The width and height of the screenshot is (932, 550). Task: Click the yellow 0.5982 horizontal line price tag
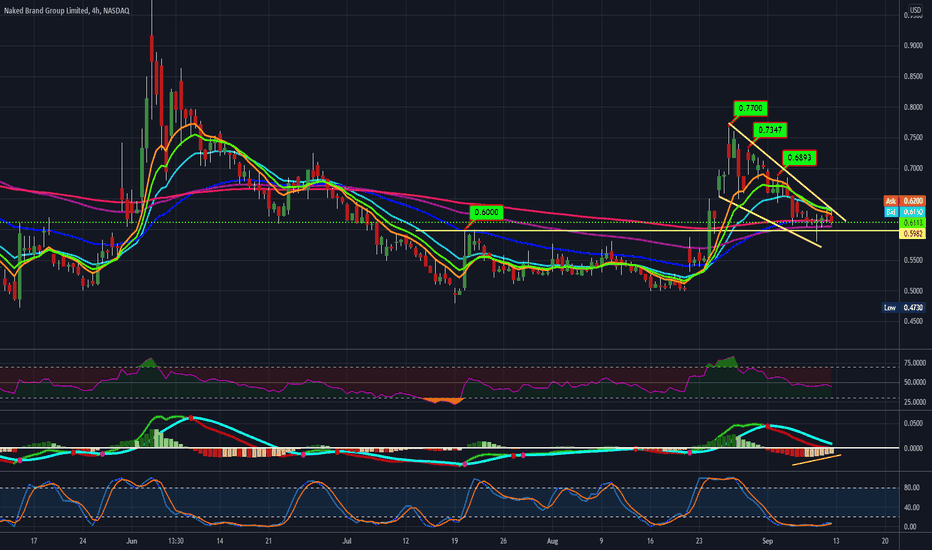click(913, 234)
